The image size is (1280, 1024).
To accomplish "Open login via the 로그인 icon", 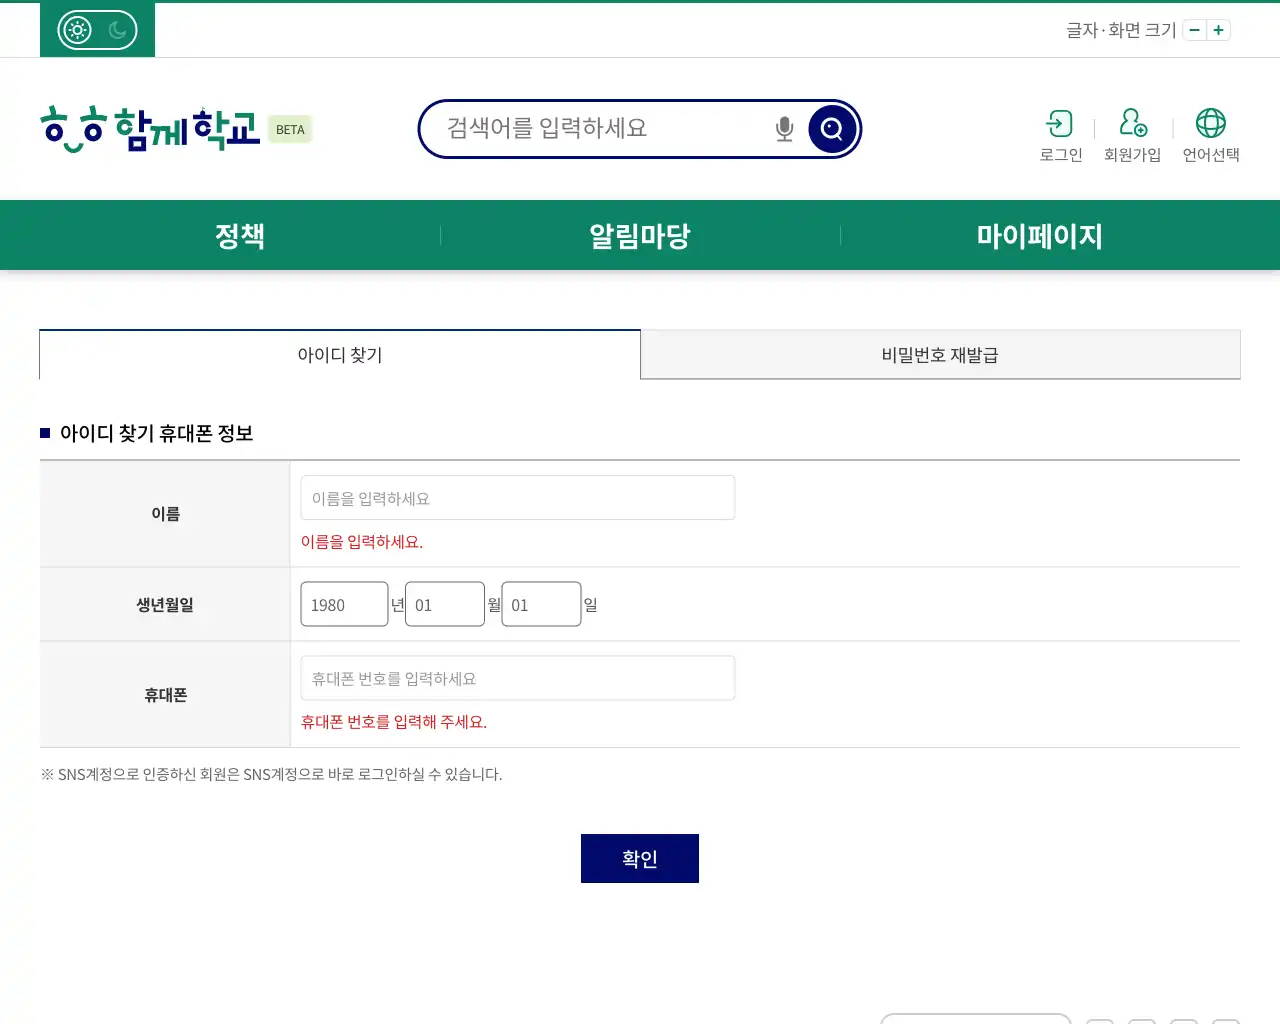I will point(1059,133).
